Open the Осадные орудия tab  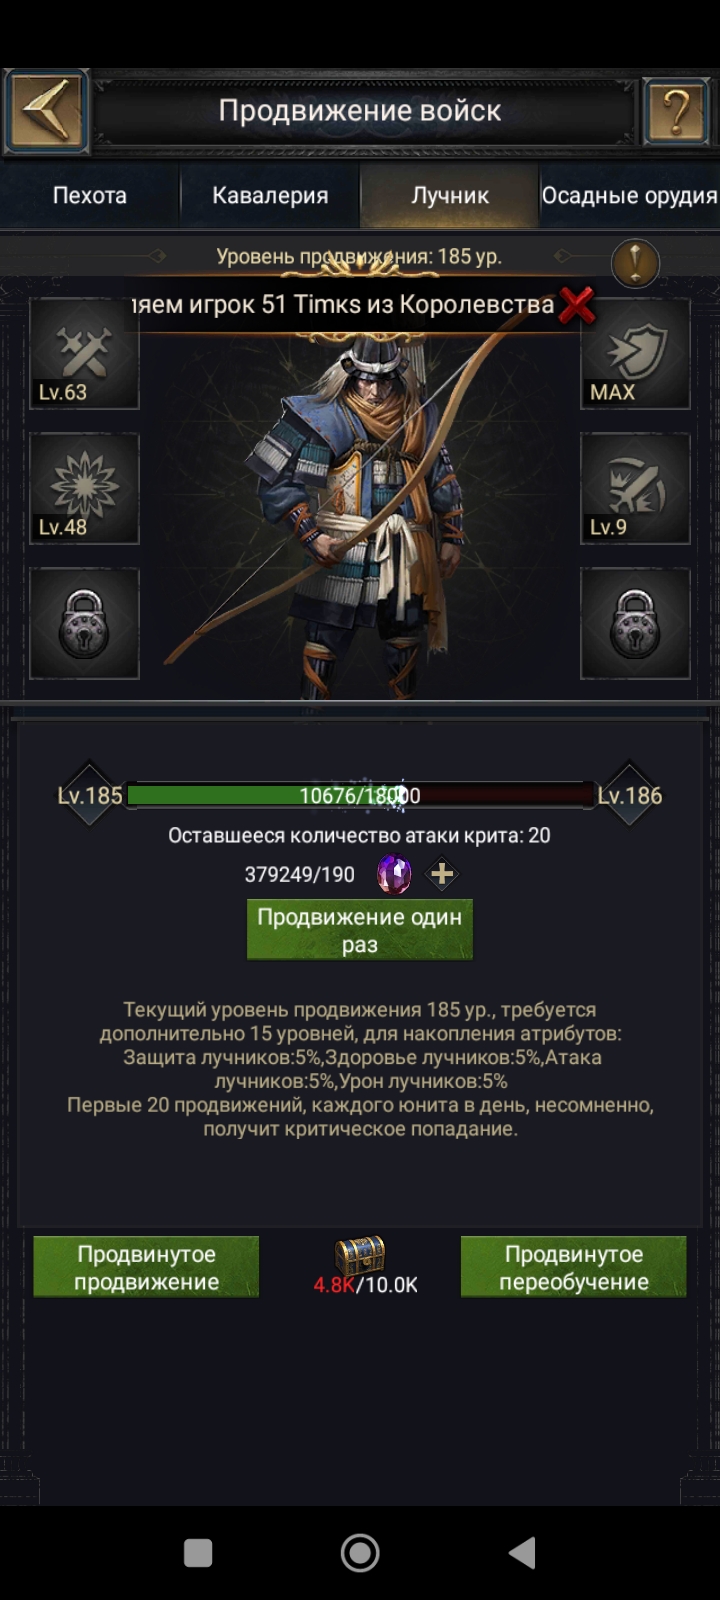point(629,195)
